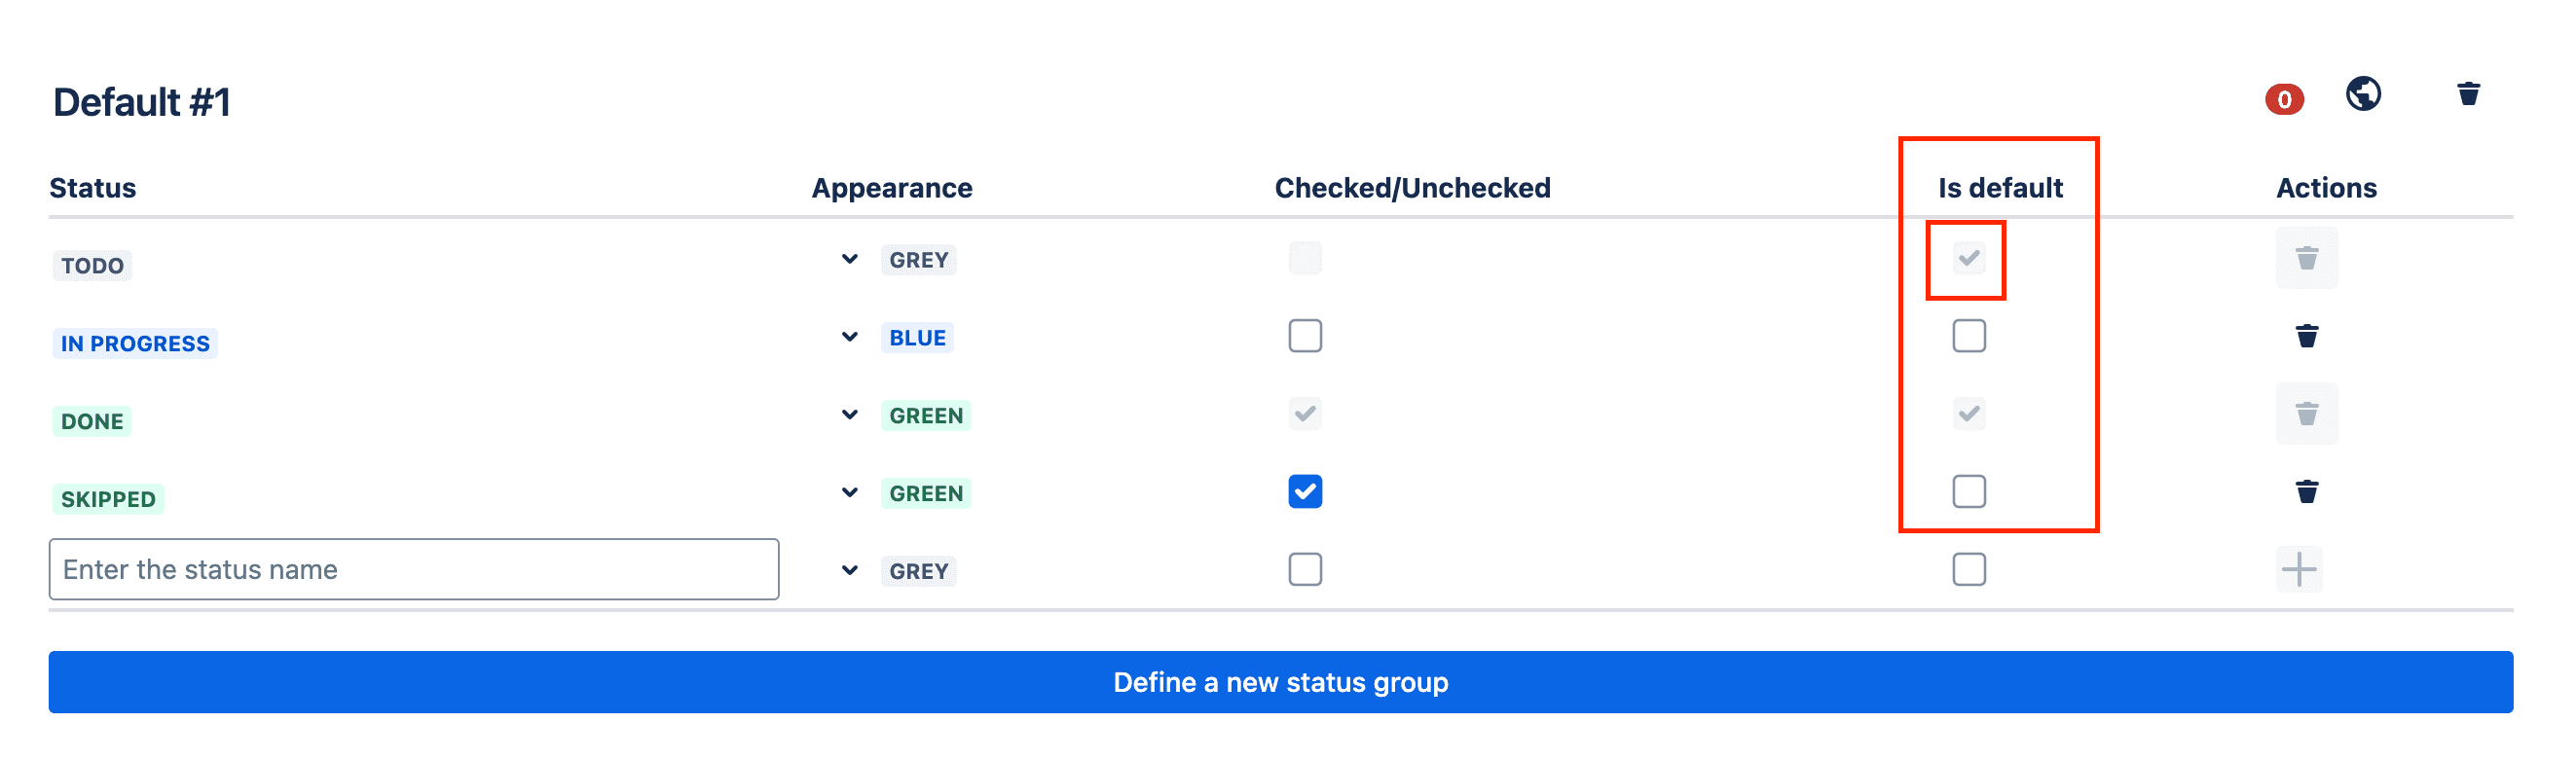Uncheck Checked/Unchecked for SKIPPED
Image resolution: width=2576 pixels, height=759 pixels.
click(x=1305, y=491)
